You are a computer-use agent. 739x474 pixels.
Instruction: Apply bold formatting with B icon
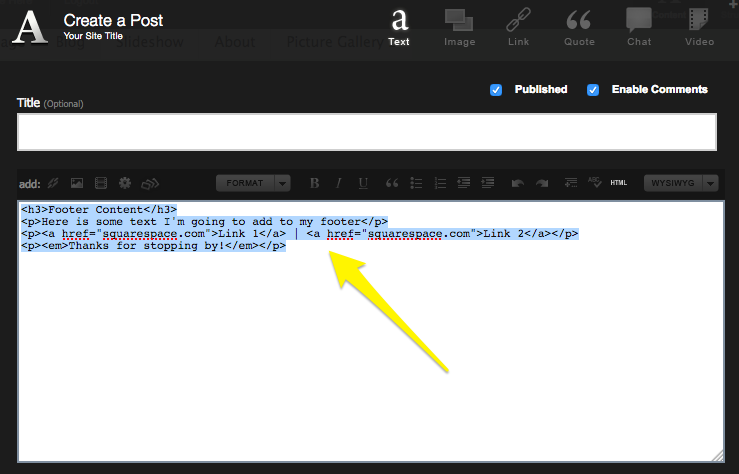pos(314,183)
